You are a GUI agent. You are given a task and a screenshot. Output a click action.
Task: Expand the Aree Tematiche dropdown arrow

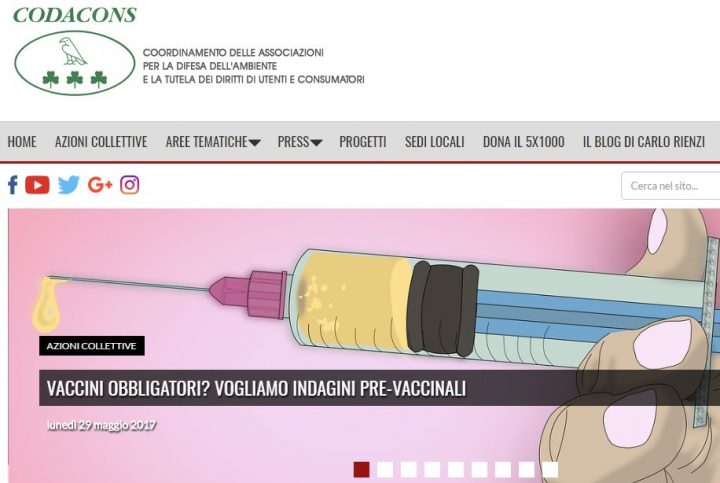click(254, 143)
